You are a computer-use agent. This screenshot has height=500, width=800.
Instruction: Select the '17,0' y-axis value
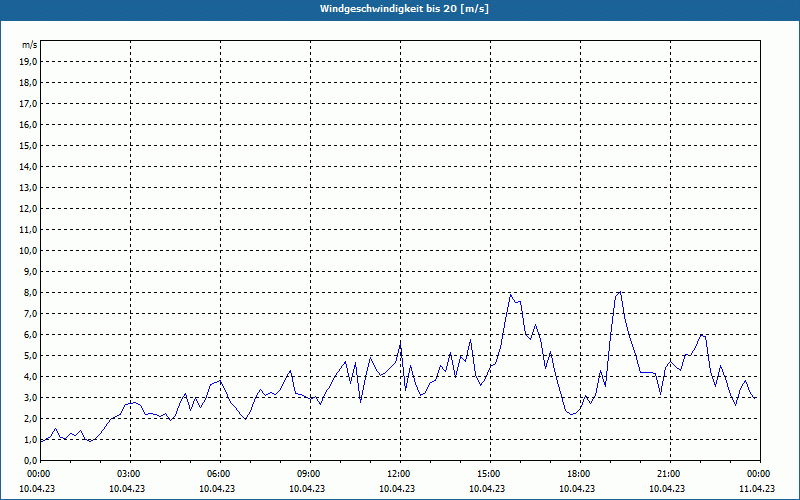[29, 104]
